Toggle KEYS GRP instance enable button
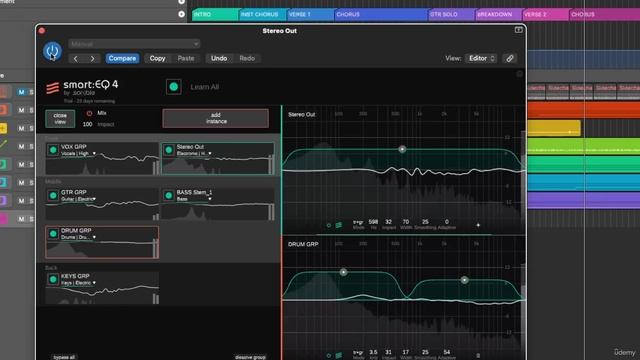Image resolution: width=640 pixels, height=360 pixels. point(53,279)
